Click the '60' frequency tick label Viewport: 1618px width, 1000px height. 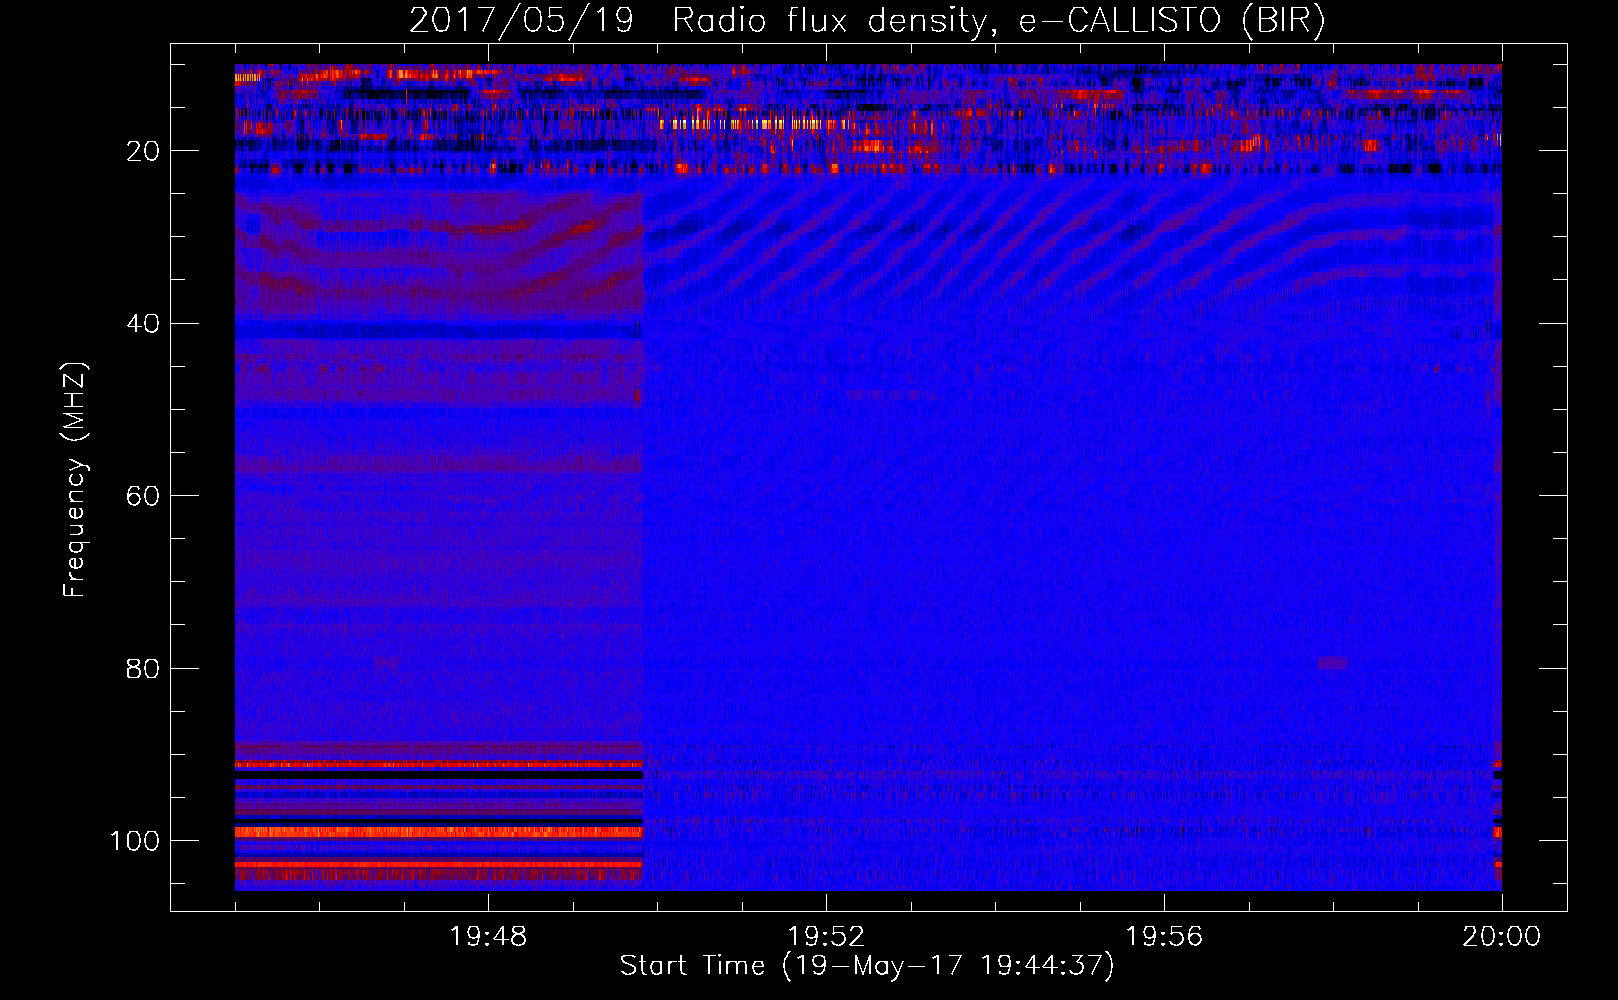[x=143, y=496]
